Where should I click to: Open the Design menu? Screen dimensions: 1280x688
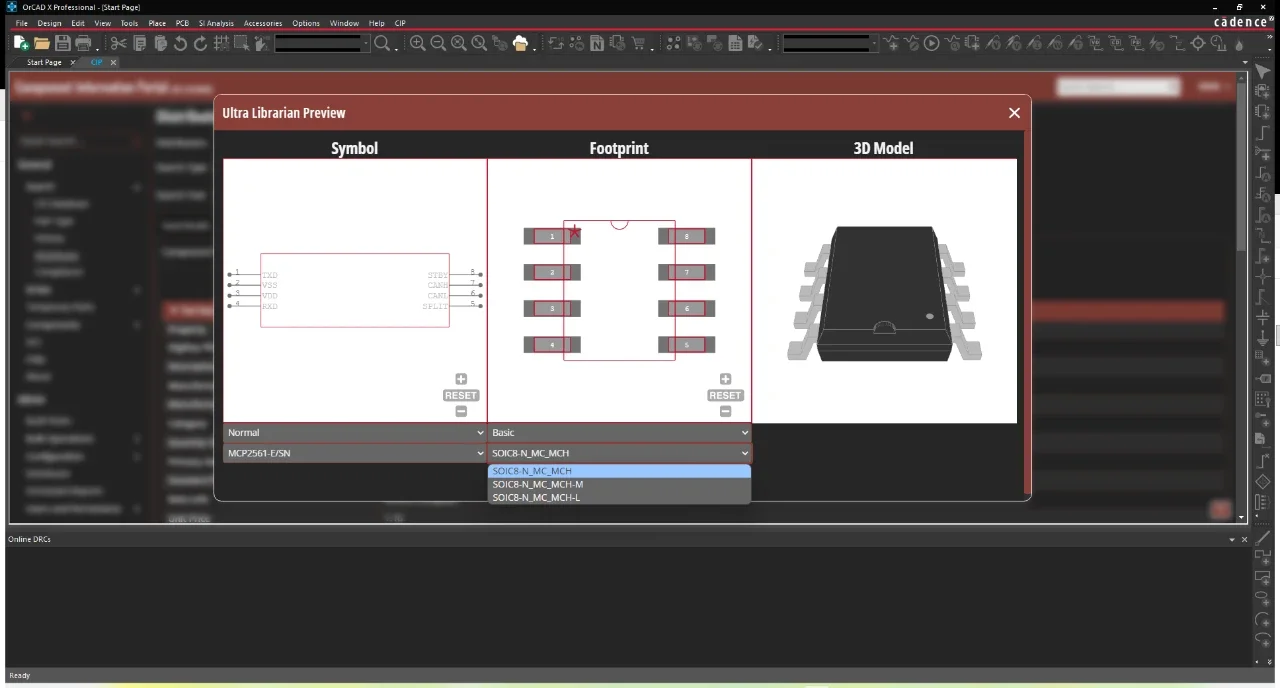coord(49,23)
